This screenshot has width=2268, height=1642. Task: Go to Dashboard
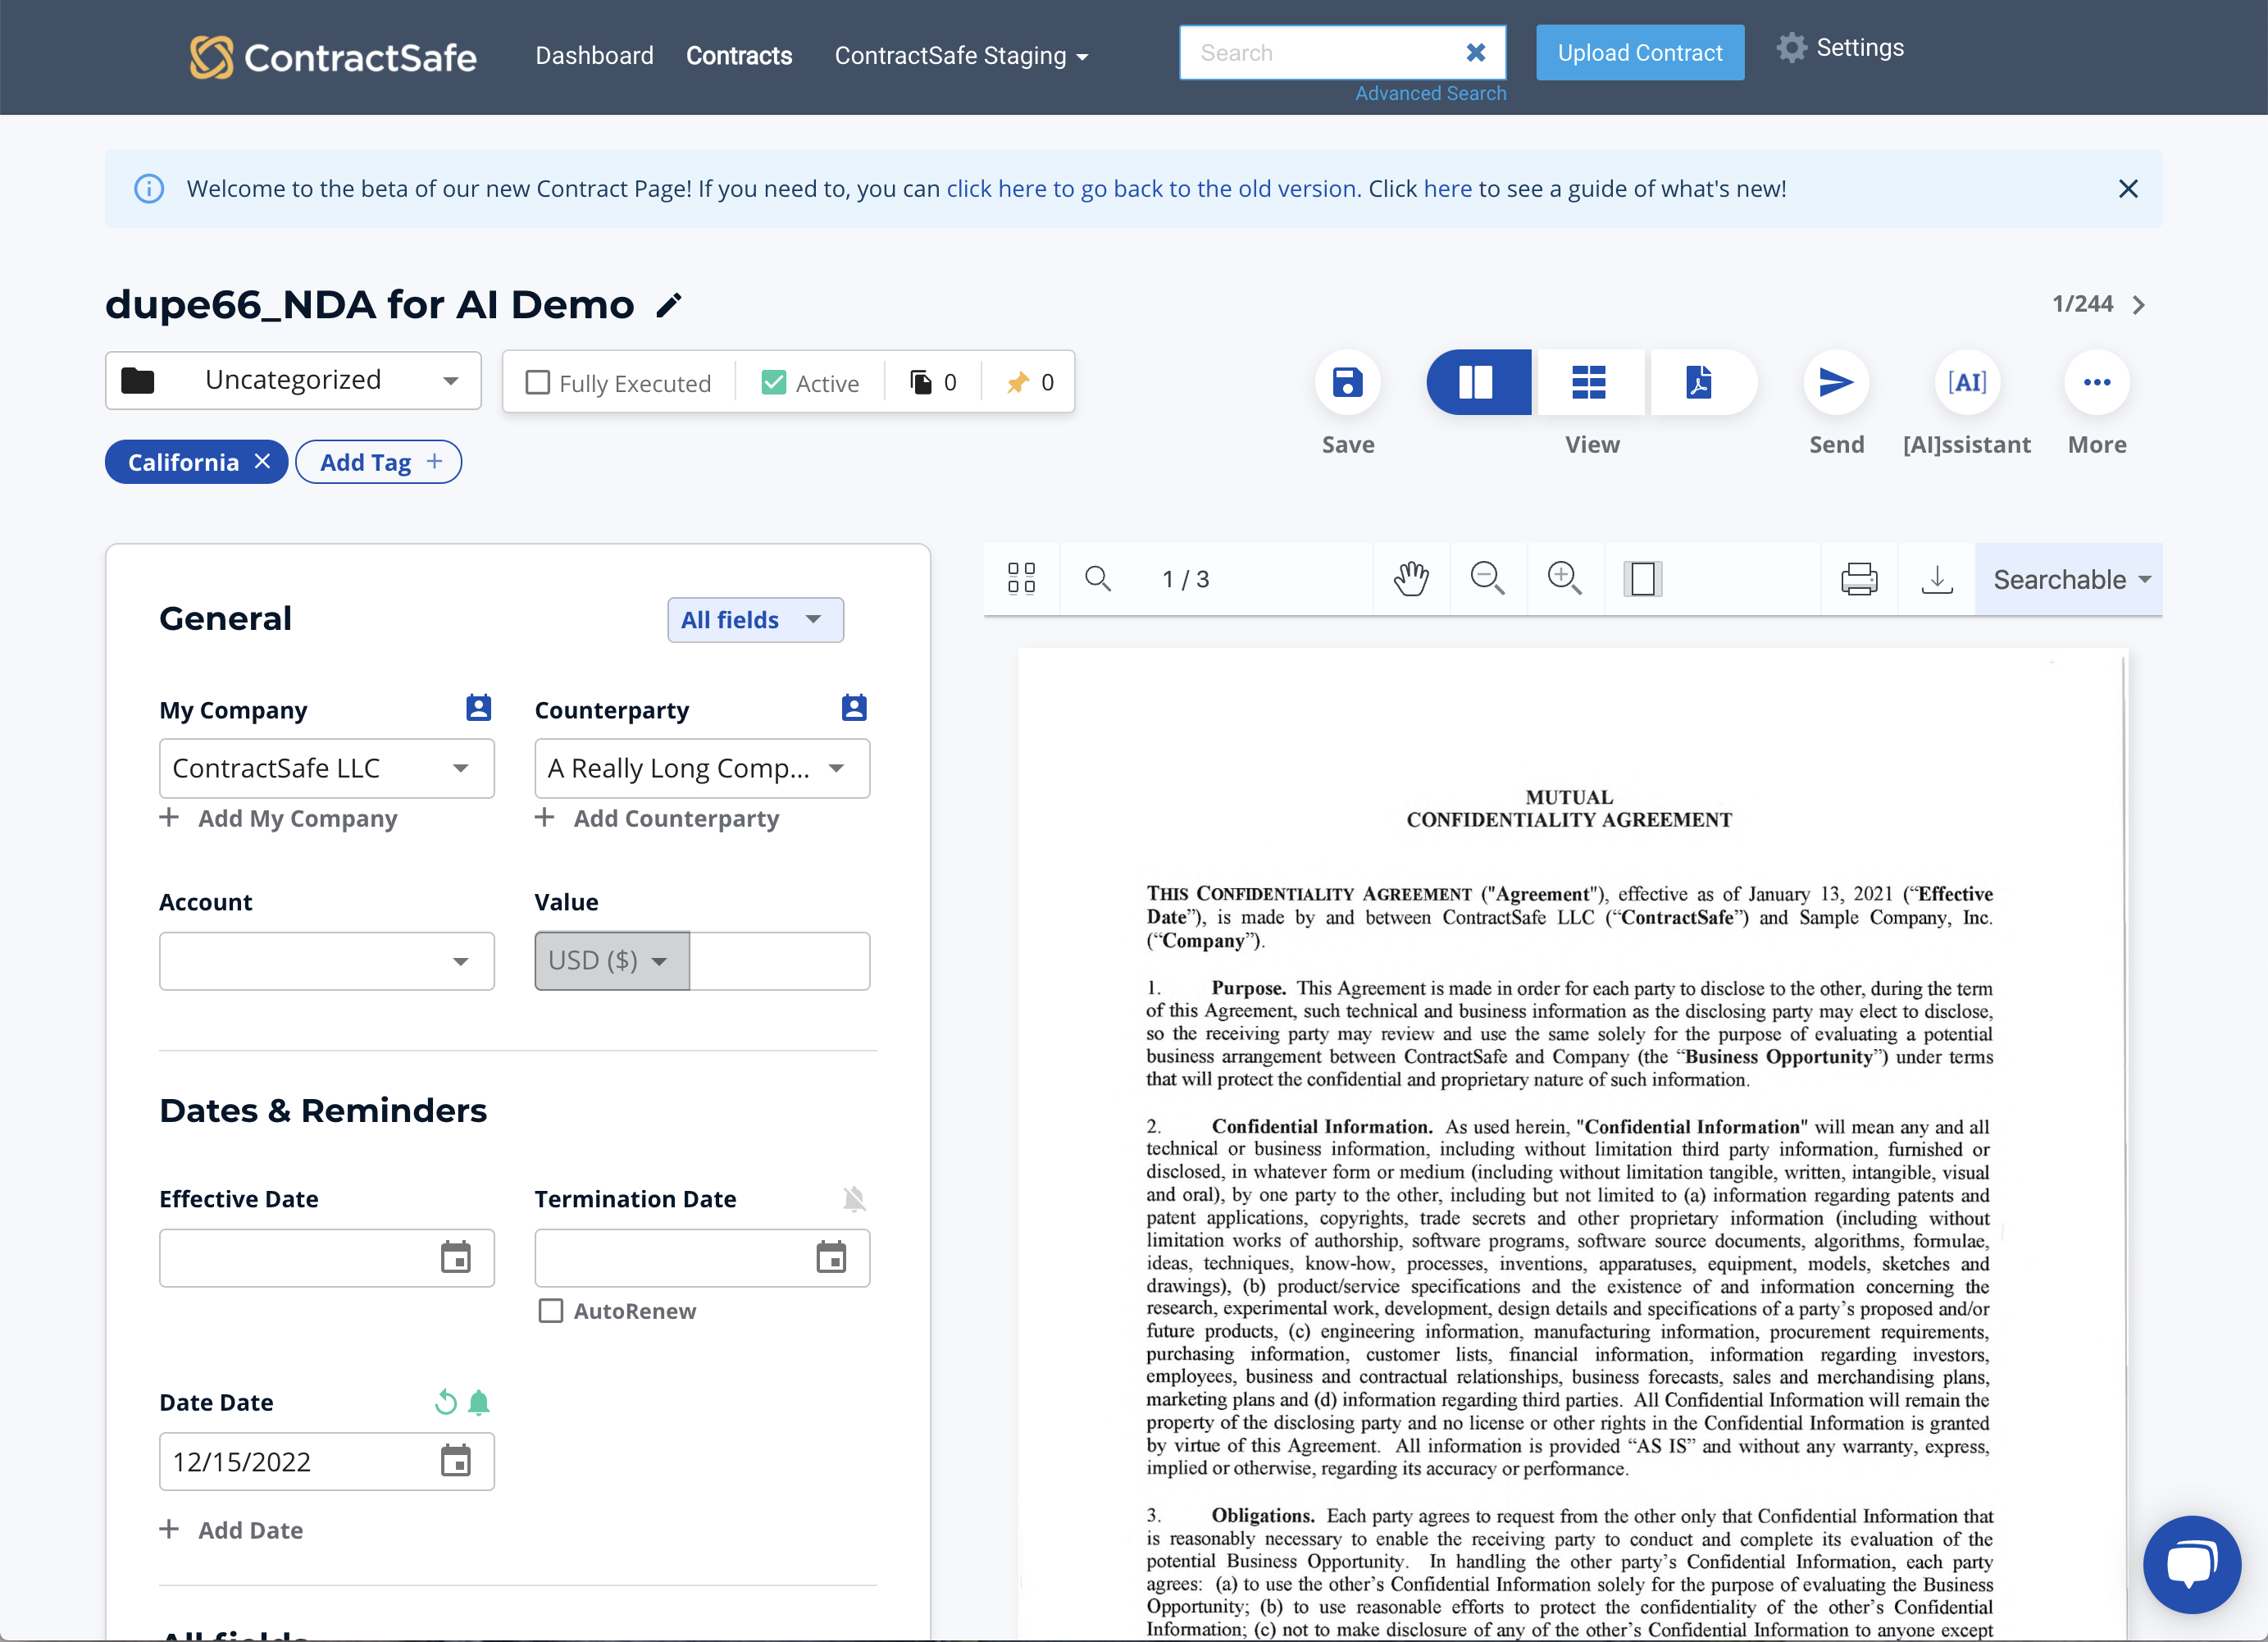click(x=594, y=56)
